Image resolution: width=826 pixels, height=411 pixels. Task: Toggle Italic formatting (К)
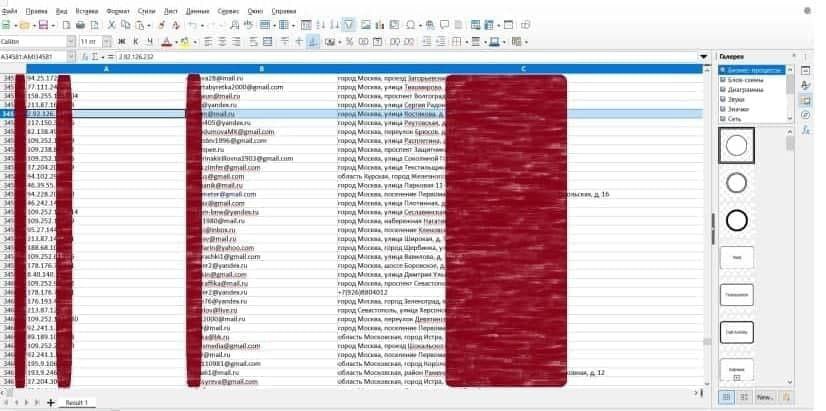[x=135, y=42]
